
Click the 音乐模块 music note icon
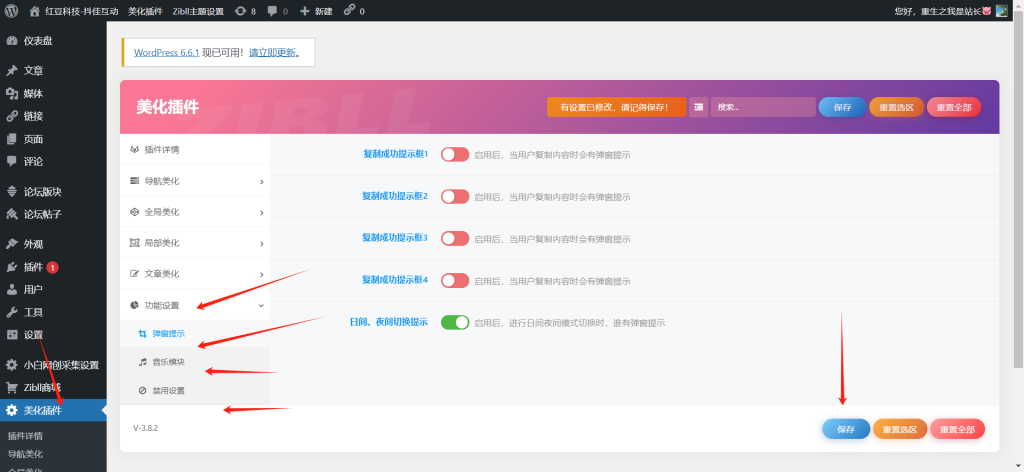pyautogui.click(x=142, y=362)
